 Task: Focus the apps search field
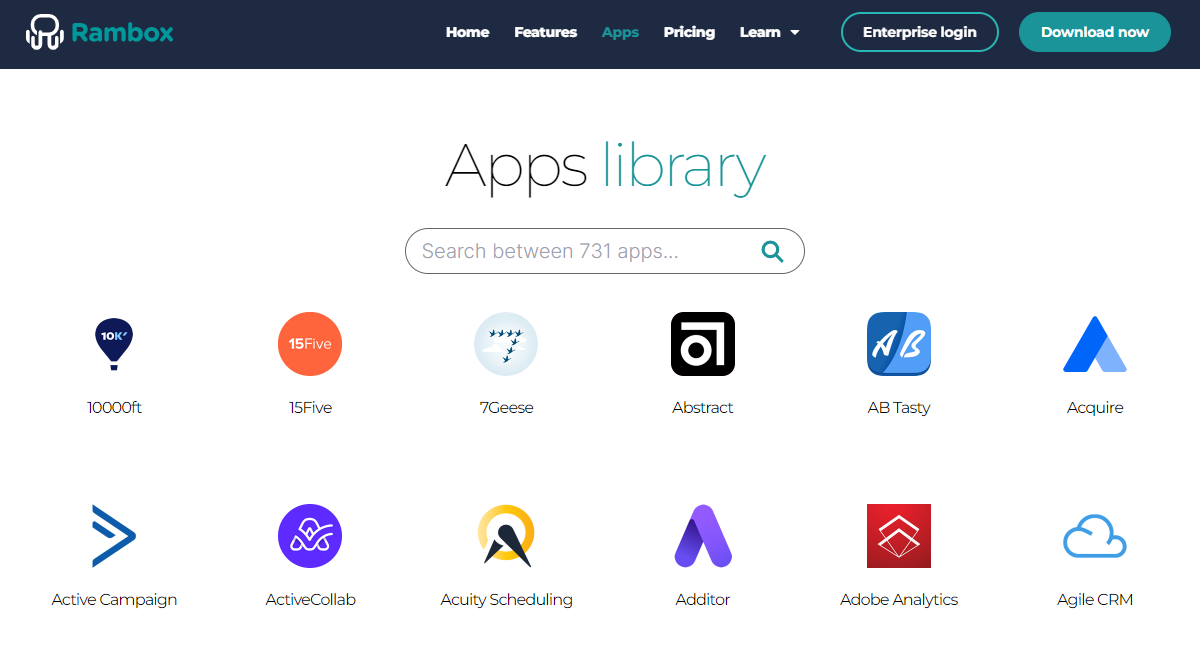tap(604, 251)
